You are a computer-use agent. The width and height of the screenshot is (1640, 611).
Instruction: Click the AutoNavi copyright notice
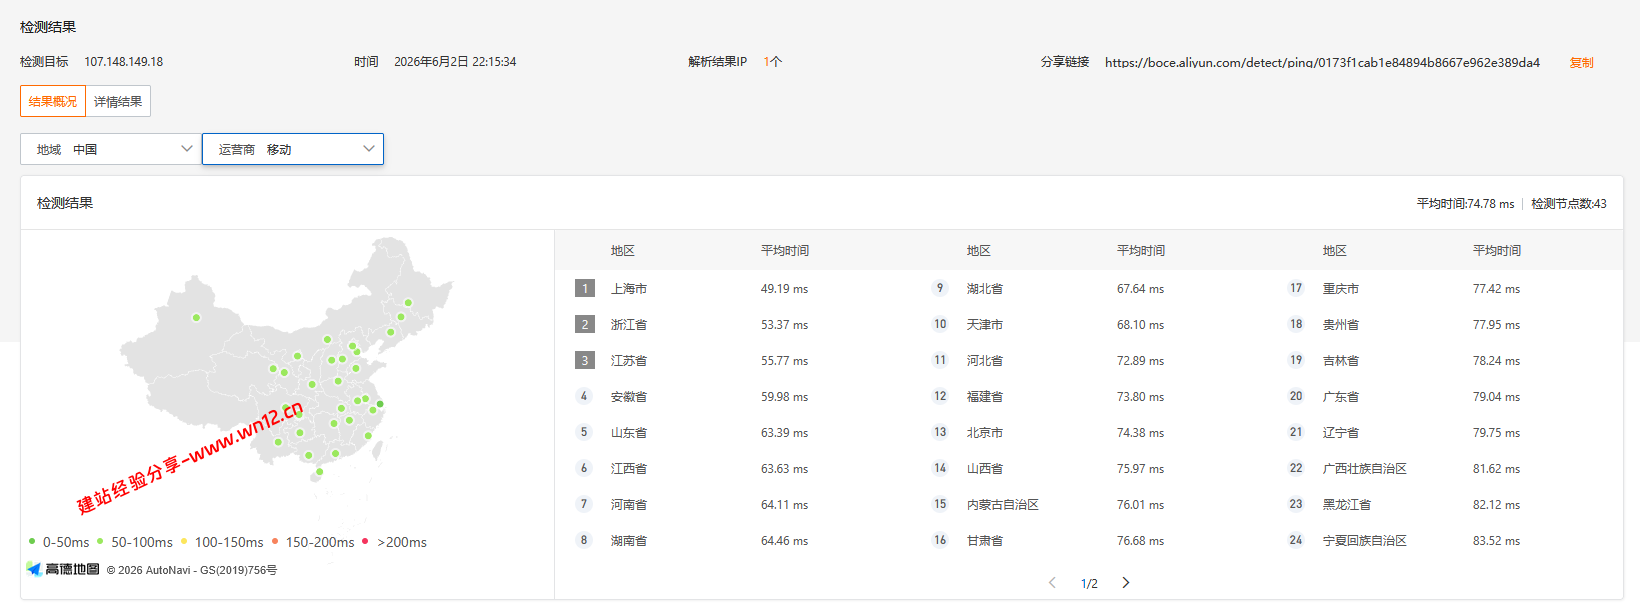pos(192,570)
